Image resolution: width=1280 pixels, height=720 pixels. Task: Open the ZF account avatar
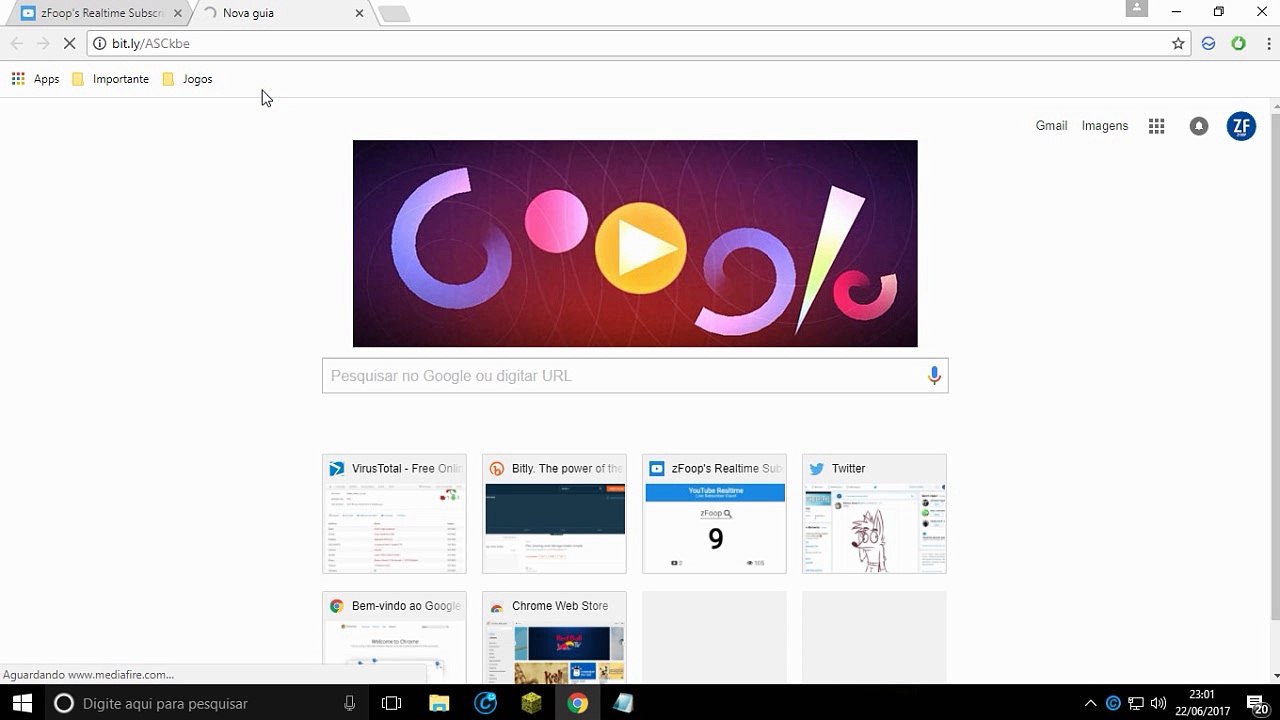(1241, 126)
